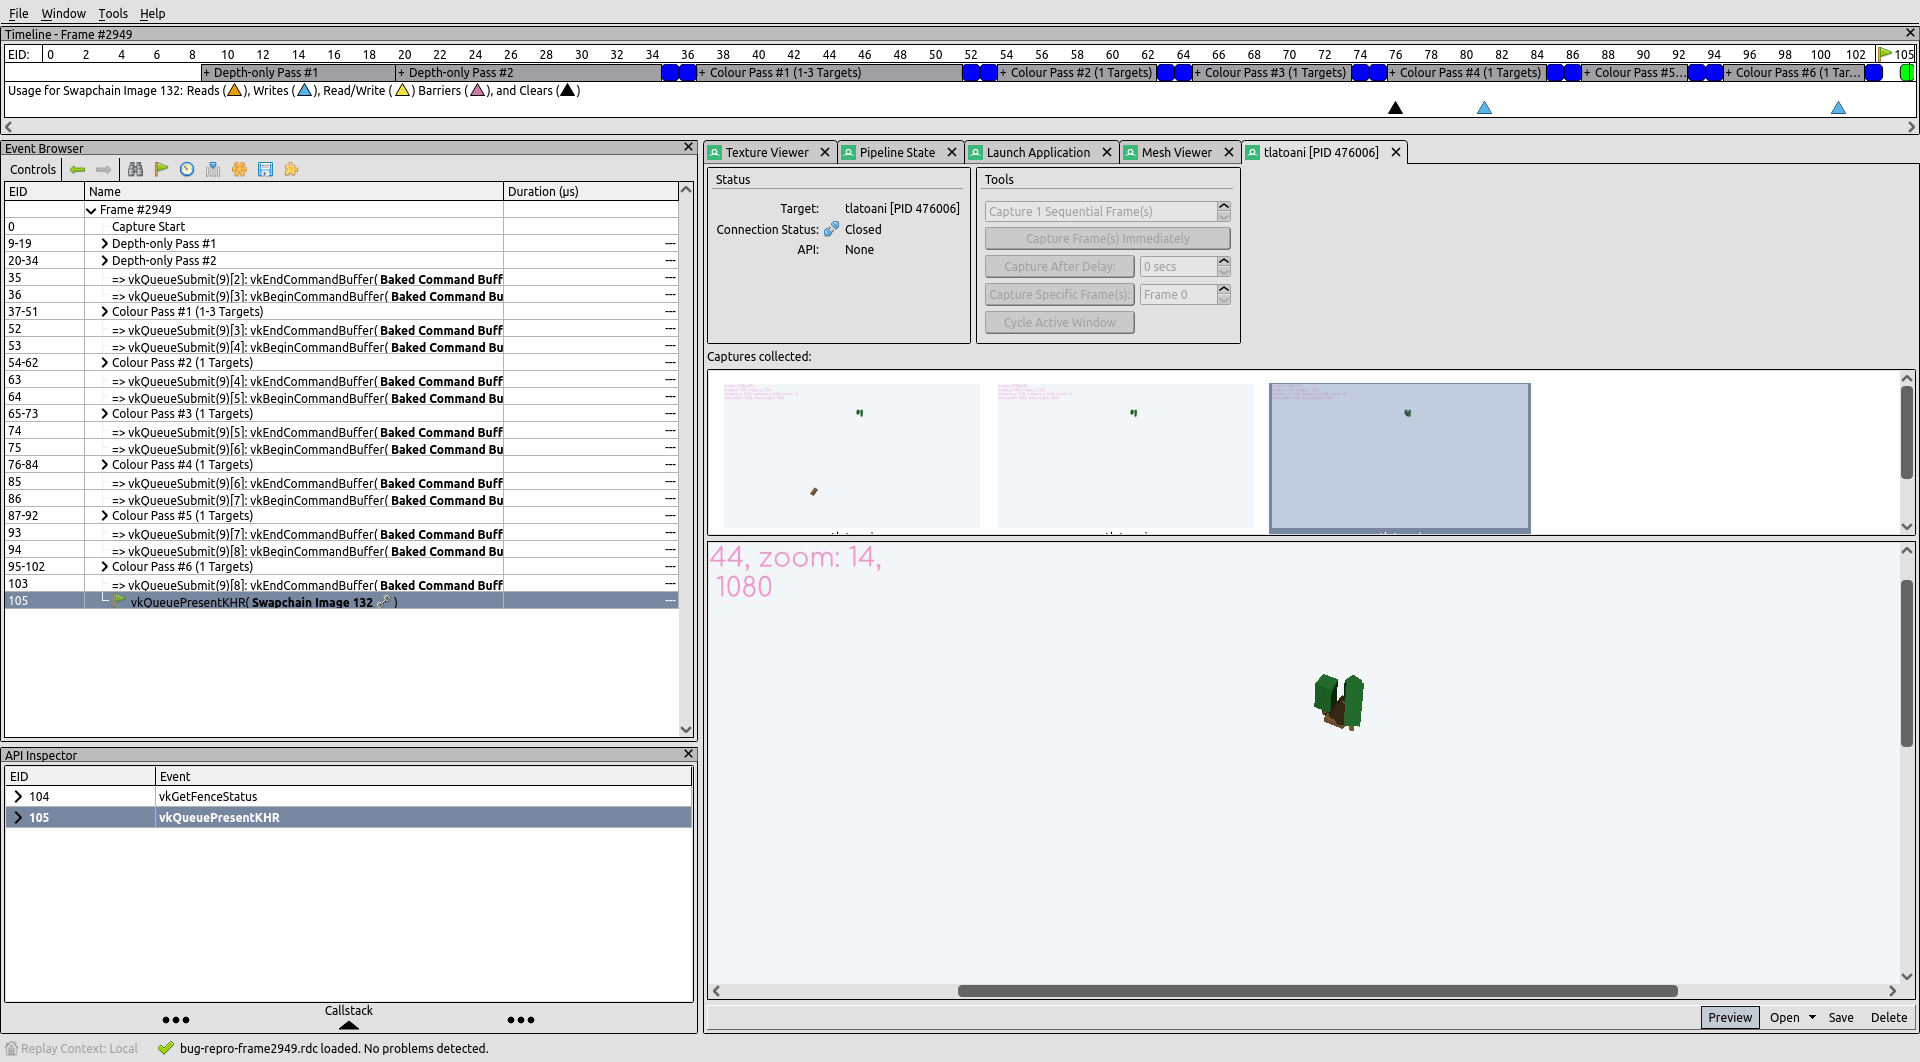Collapse the Frame #2949 tree node

[x=91, y=210]
